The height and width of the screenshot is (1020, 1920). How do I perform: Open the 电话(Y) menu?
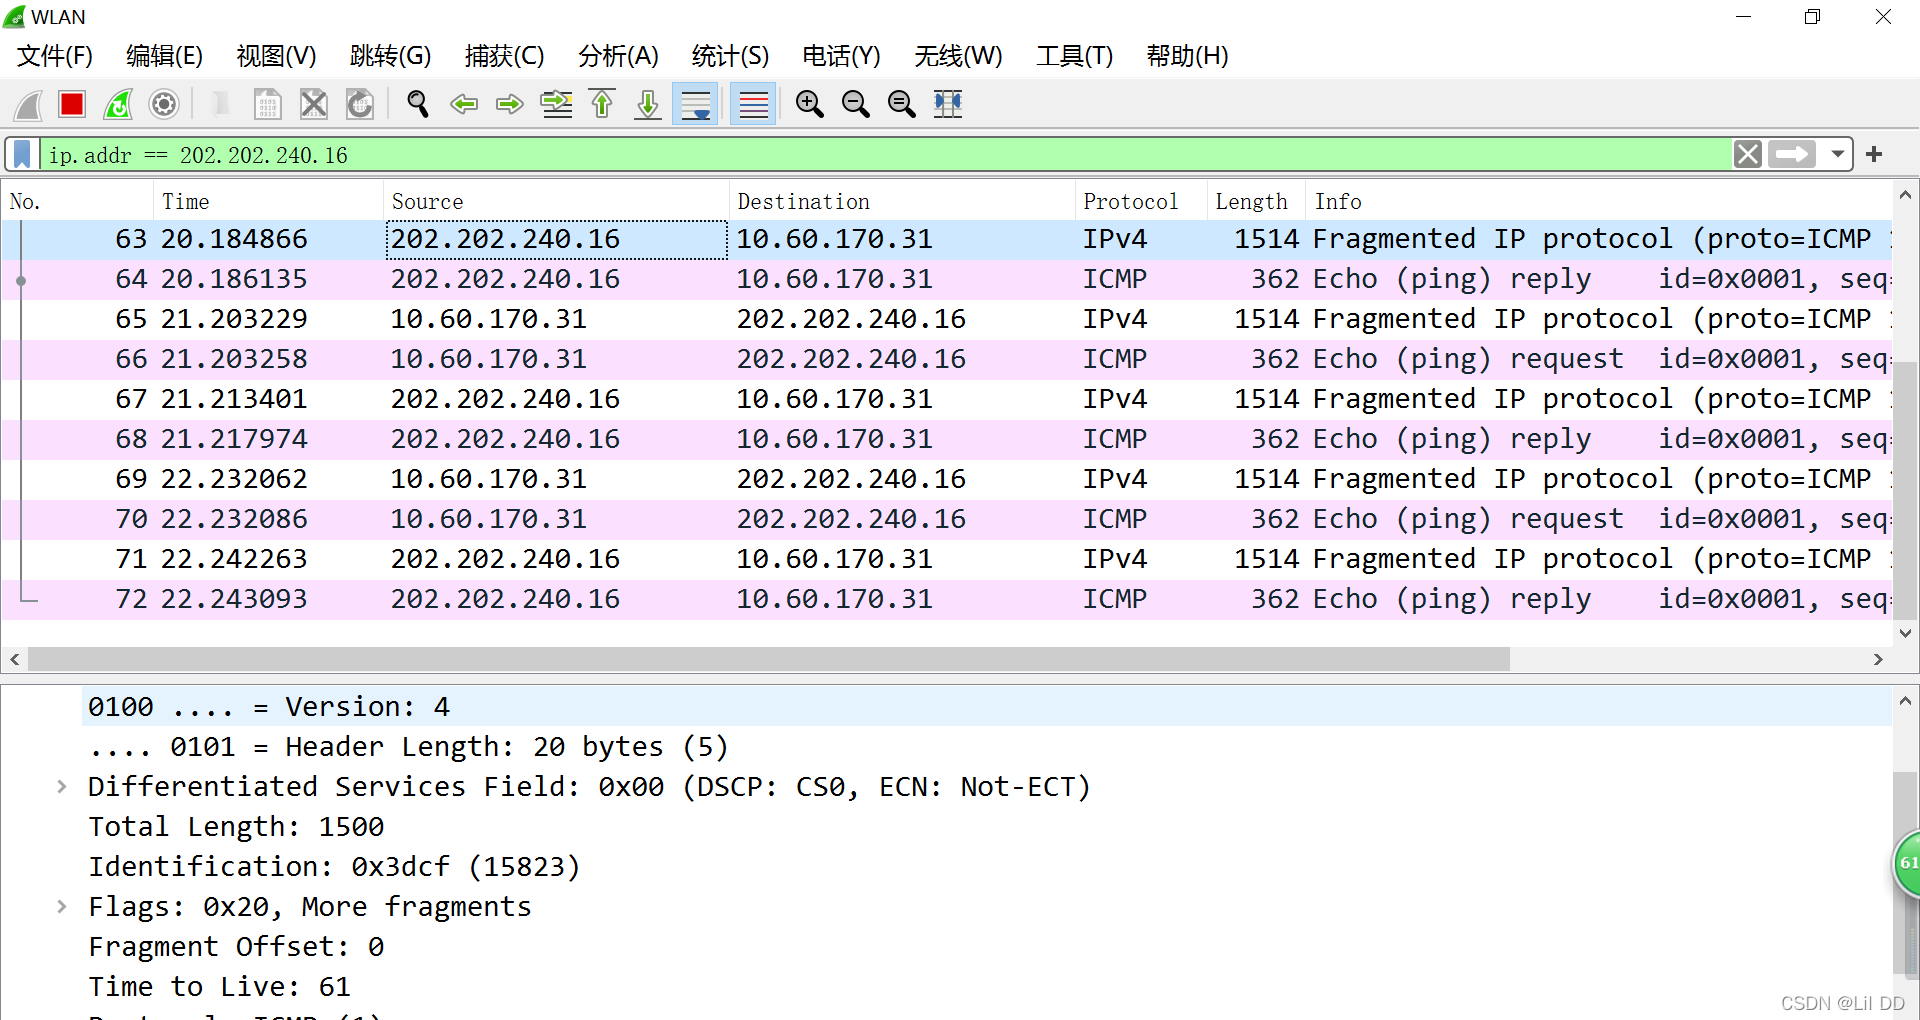click(841, 56)
